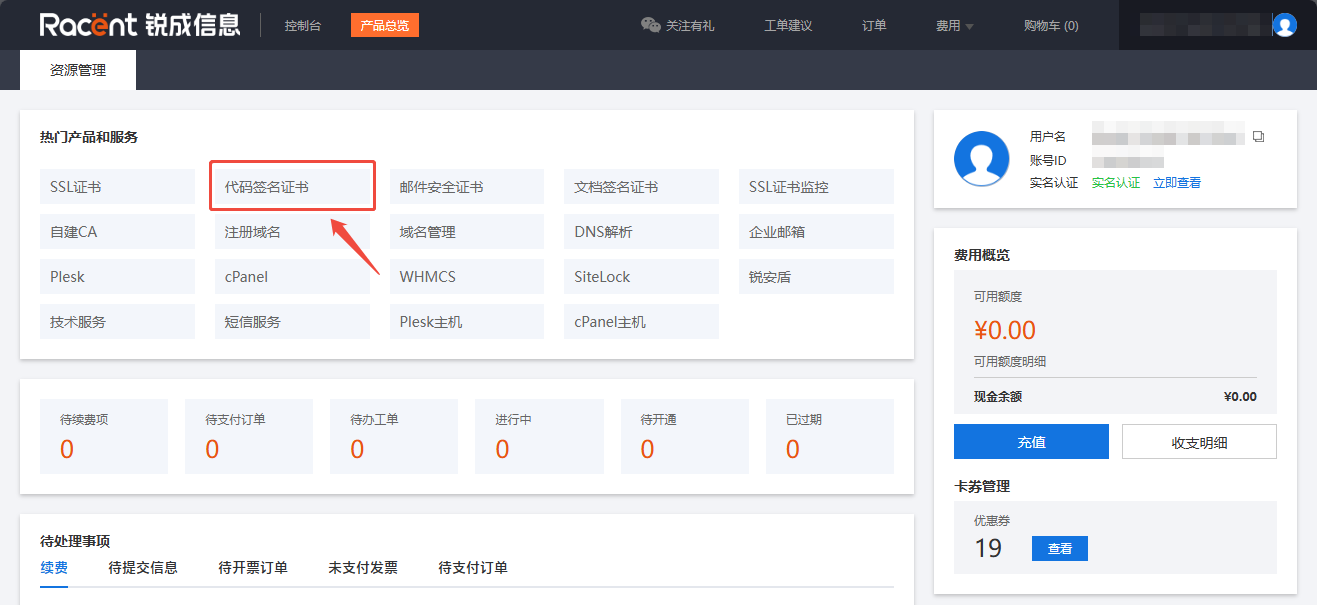Click the 充值 button
This screenshot has height=605, width=1317.
[1031, 441]
